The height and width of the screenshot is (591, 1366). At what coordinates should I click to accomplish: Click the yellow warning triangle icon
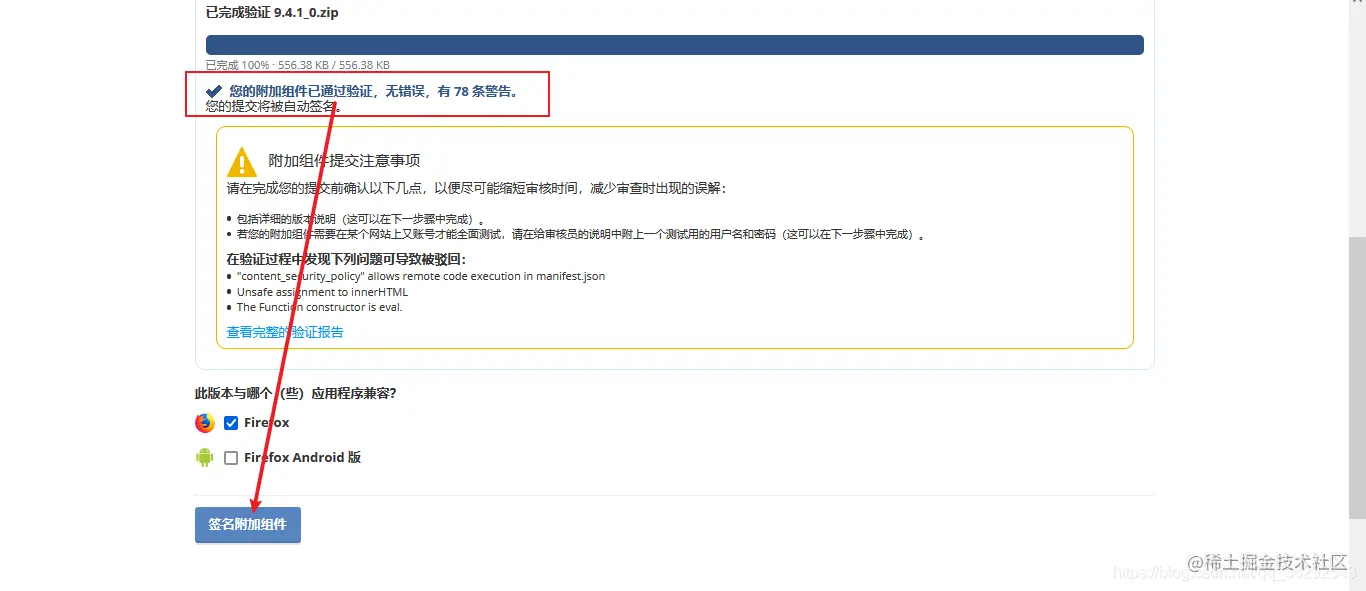(242, 162)
